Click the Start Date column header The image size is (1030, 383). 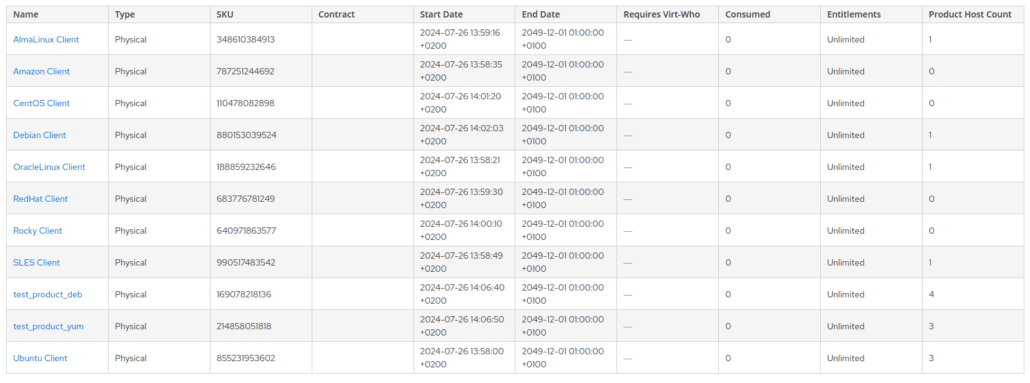tap(441, 14)
